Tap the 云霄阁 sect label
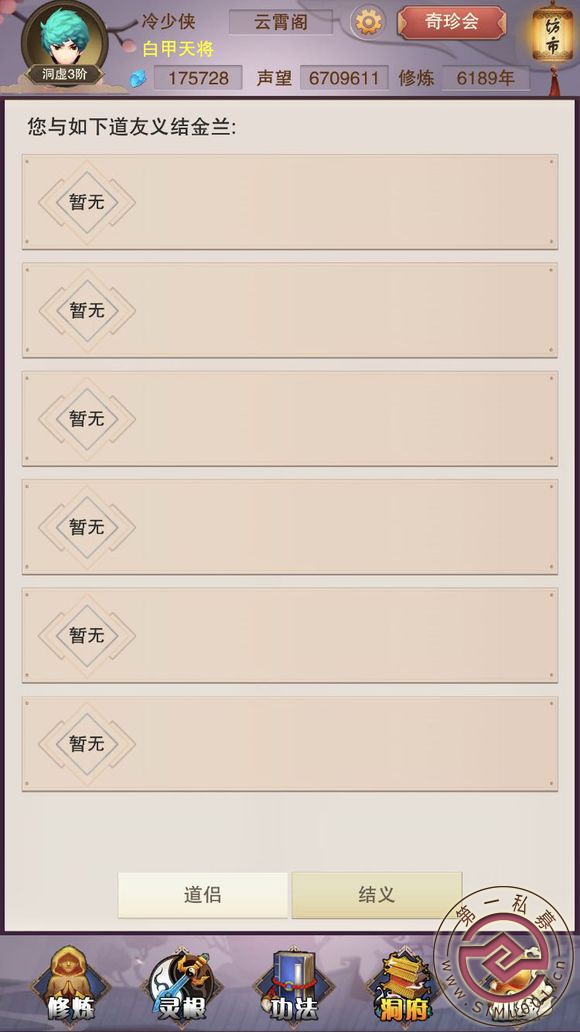The height and width of the screenshot is (1032, 580). click(x=281, y=22)
